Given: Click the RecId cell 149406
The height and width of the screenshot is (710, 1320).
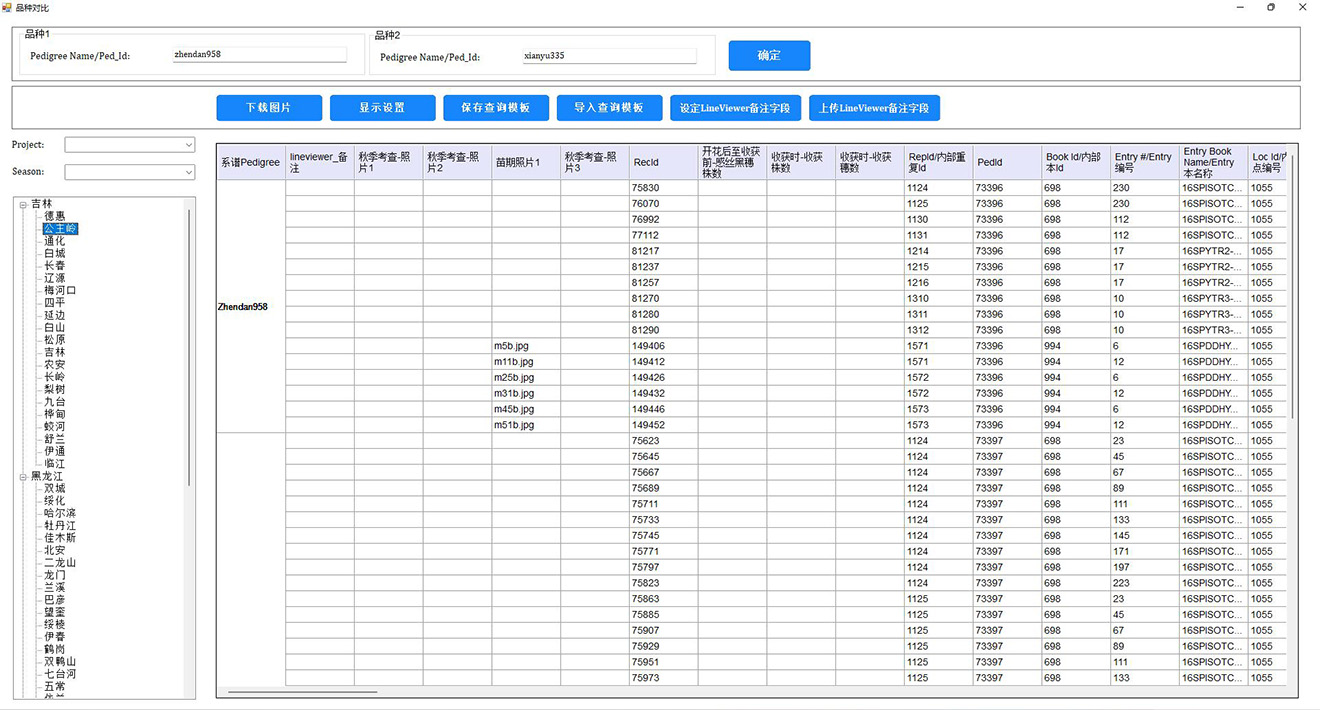Looking at the screenshot, I should (663, 346).
